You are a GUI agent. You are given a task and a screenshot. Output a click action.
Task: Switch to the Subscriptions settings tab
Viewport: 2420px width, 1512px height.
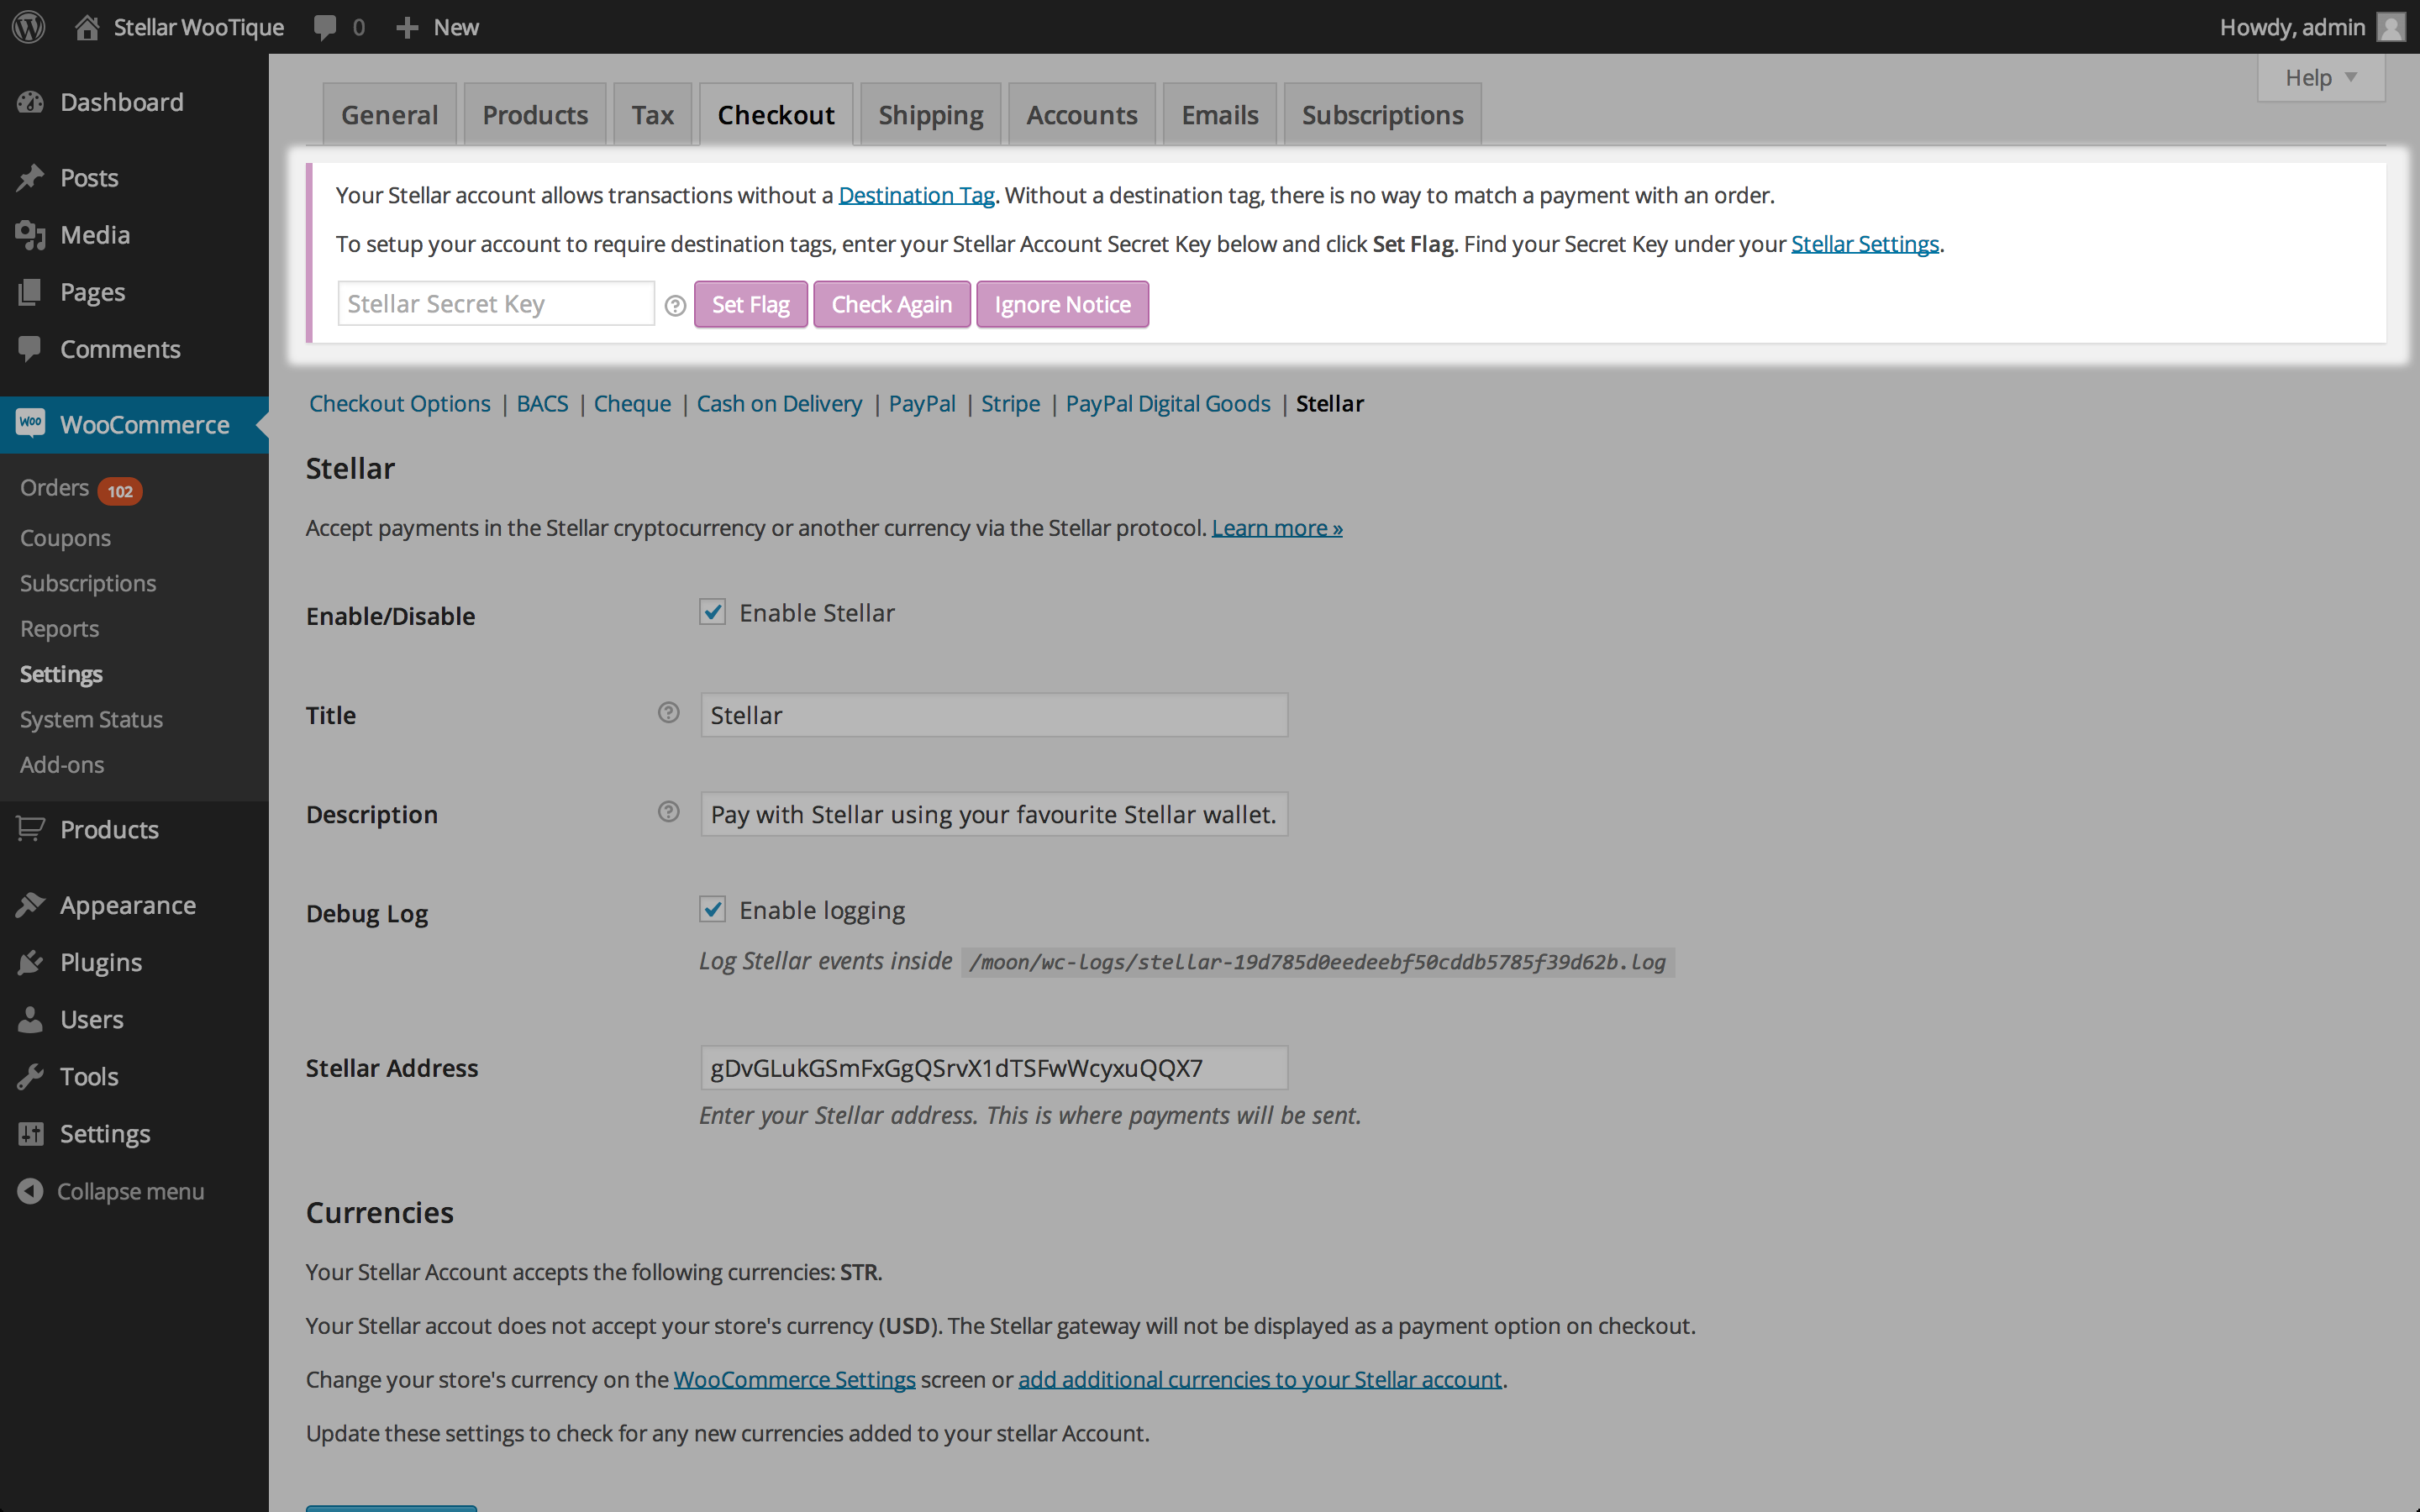tap(1382, 115)
